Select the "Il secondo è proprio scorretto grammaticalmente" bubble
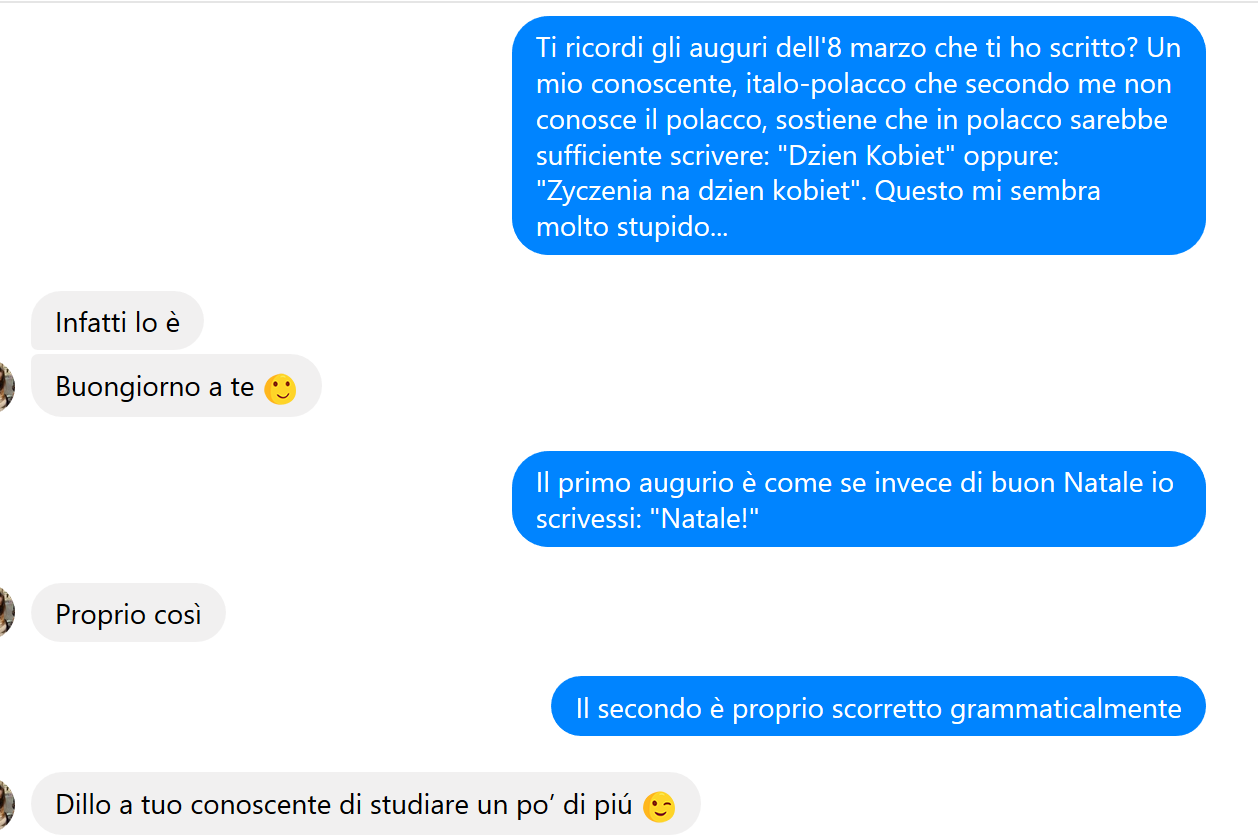This screenshot has height=840, width=1258. point(878,707)
